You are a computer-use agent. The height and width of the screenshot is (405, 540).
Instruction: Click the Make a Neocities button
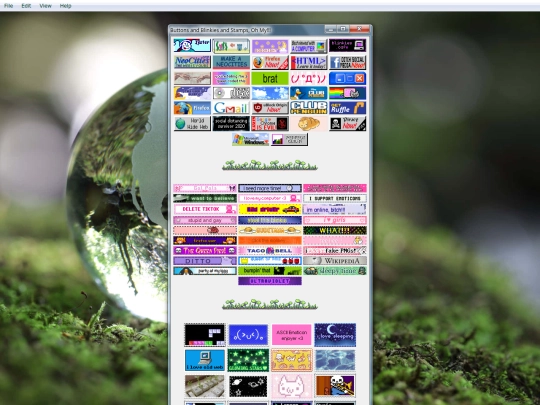pyautogui.click(x=231, y=62)
